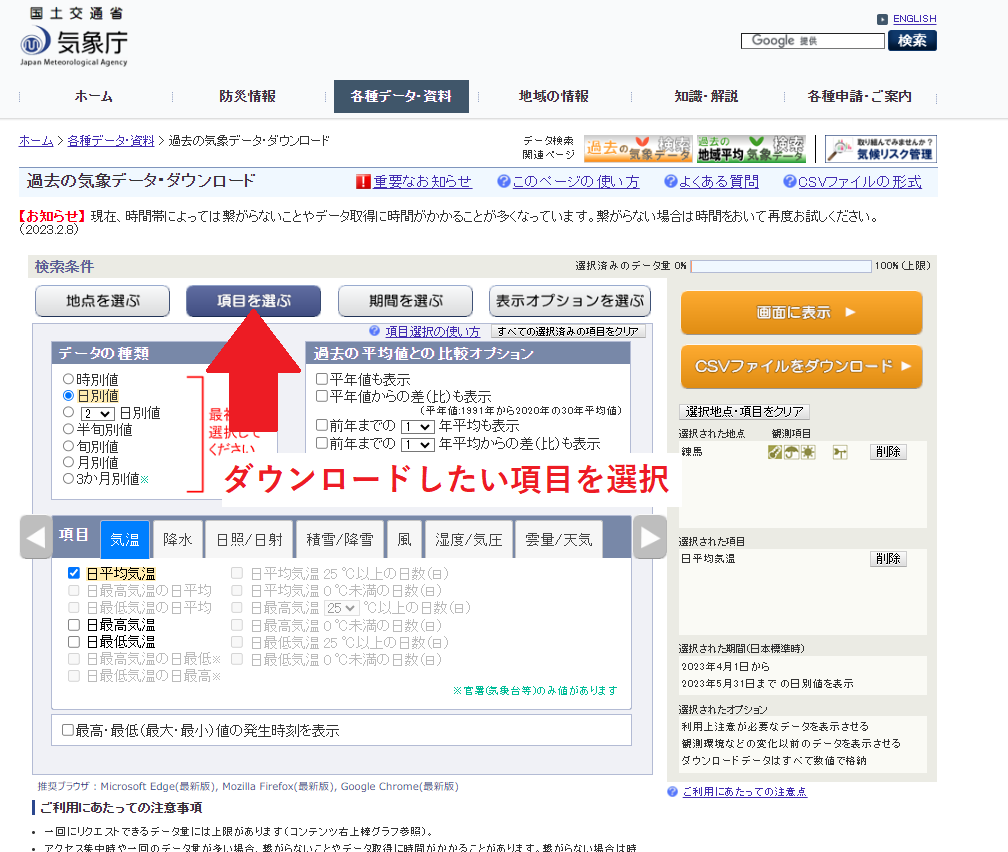
Task: Switch to the 風 tab
Action: (404, 539)
